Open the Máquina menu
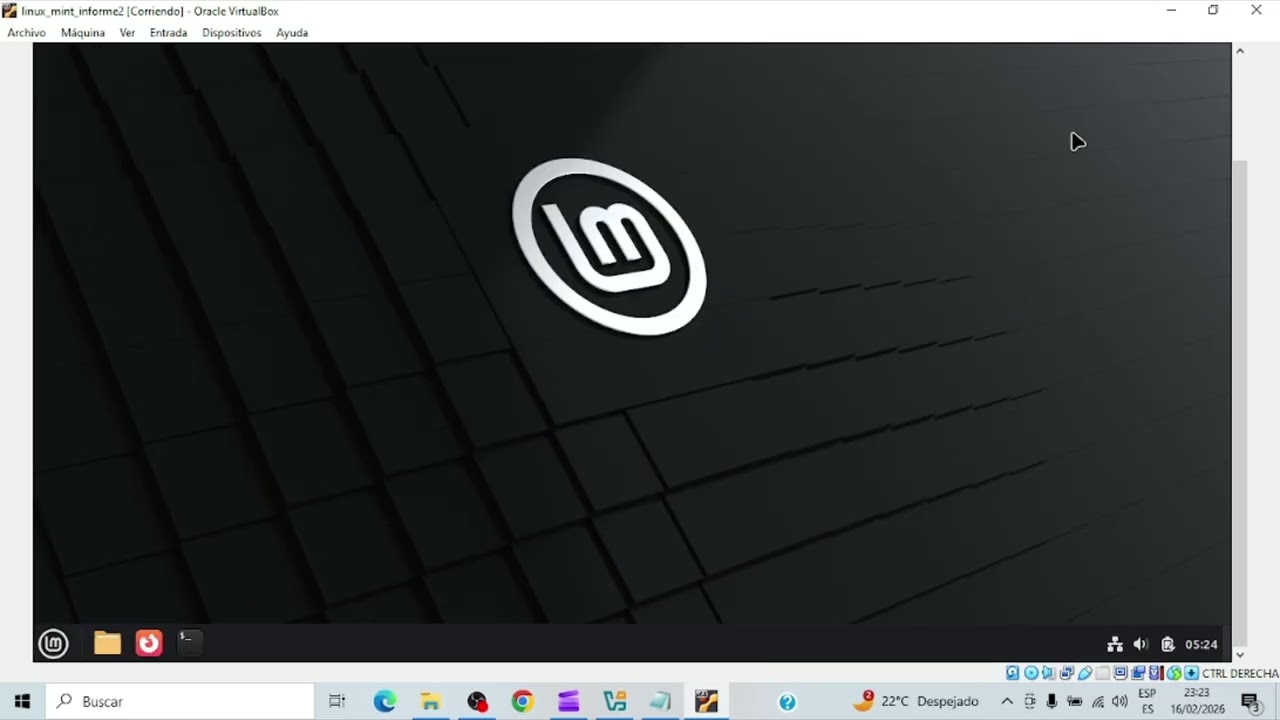The image size is (1280, 720). [x=83, y=33]
